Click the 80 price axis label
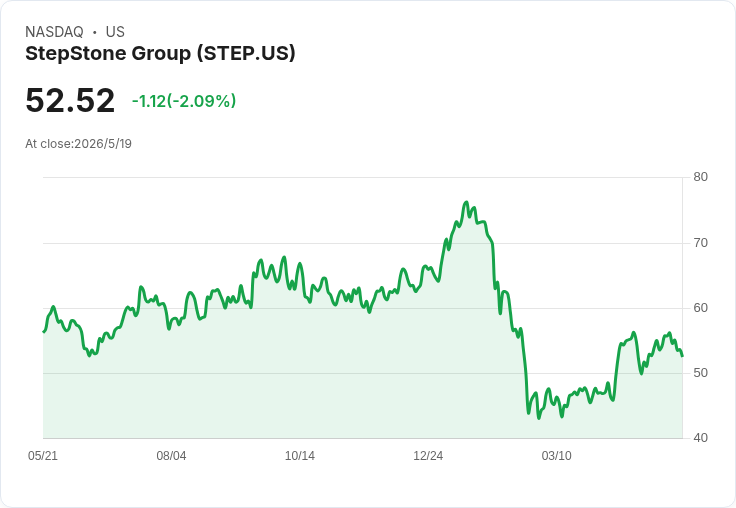 pos(700,177)
